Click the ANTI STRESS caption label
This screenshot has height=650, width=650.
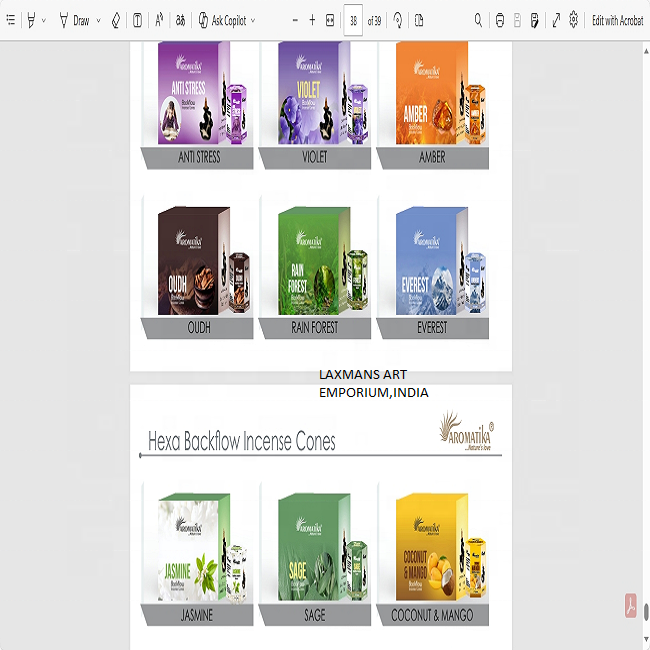tap(199, 158)
